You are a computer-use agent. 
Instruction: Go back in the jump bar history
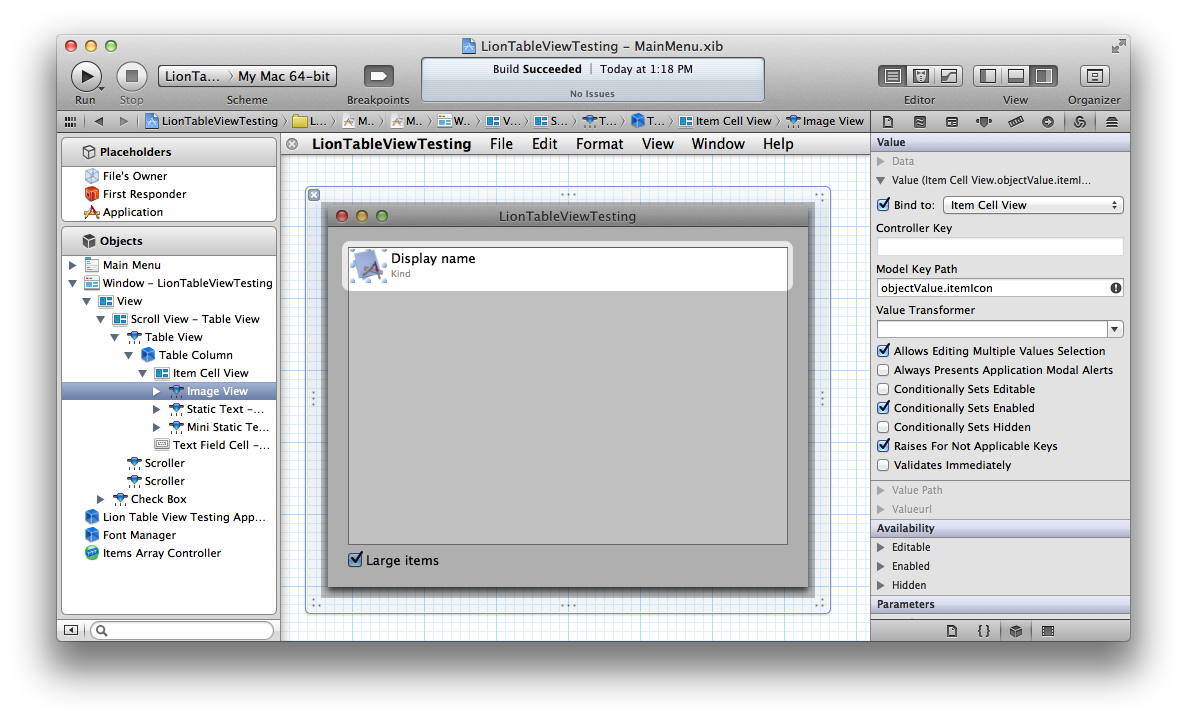(98, 121)
